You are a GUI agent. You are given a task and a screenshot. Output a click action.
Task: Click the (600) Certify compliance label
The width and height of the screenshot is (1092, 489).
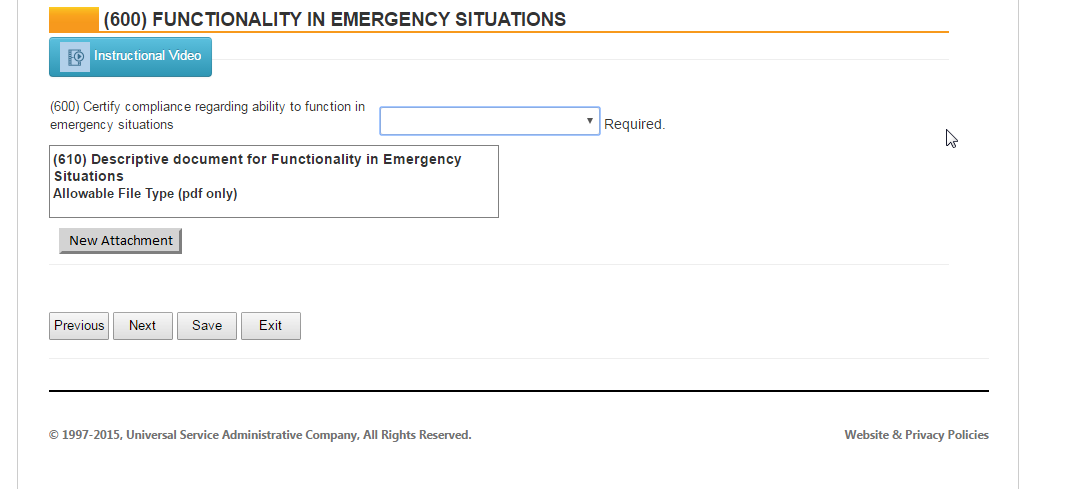(207, 115)
